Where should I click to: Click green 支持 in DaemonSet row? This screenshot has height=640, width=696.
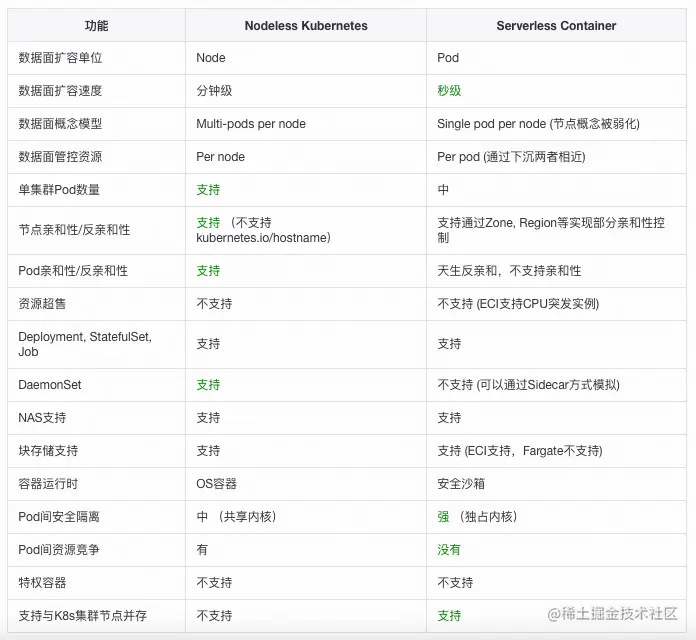point(208,385)
